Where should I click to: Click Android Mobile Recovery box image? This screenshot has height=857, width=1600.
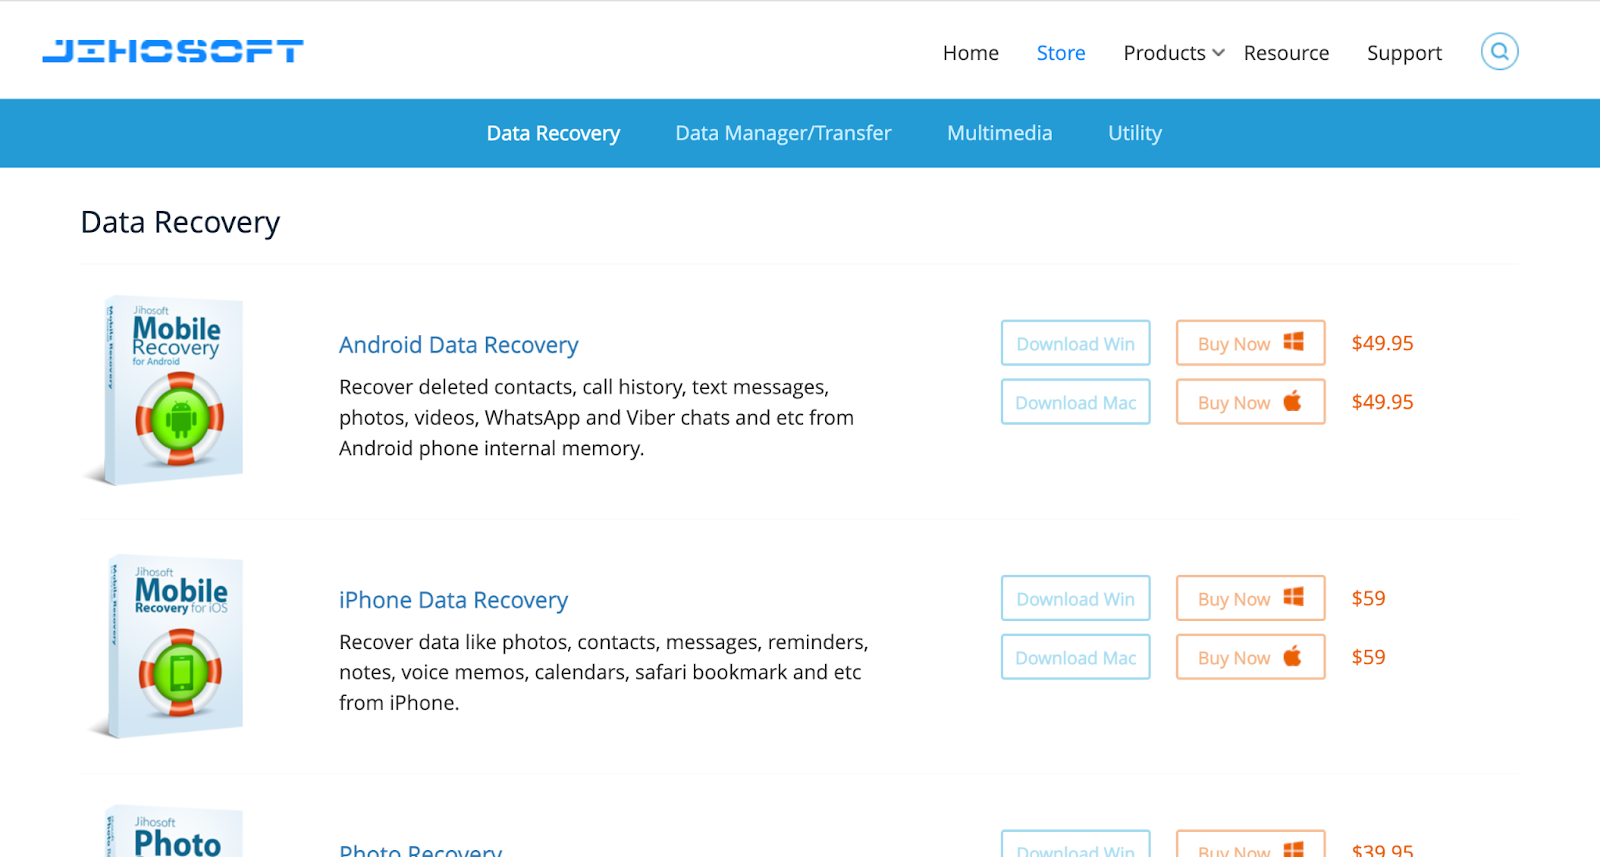pos(165,391)
